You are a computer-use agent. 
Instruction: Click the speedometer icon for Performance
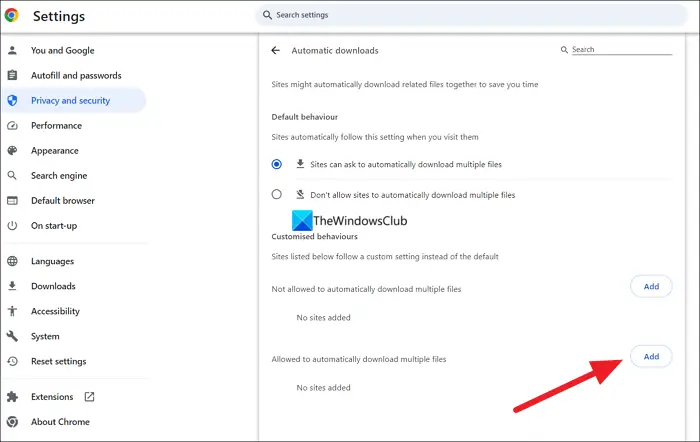coord(12,125)
